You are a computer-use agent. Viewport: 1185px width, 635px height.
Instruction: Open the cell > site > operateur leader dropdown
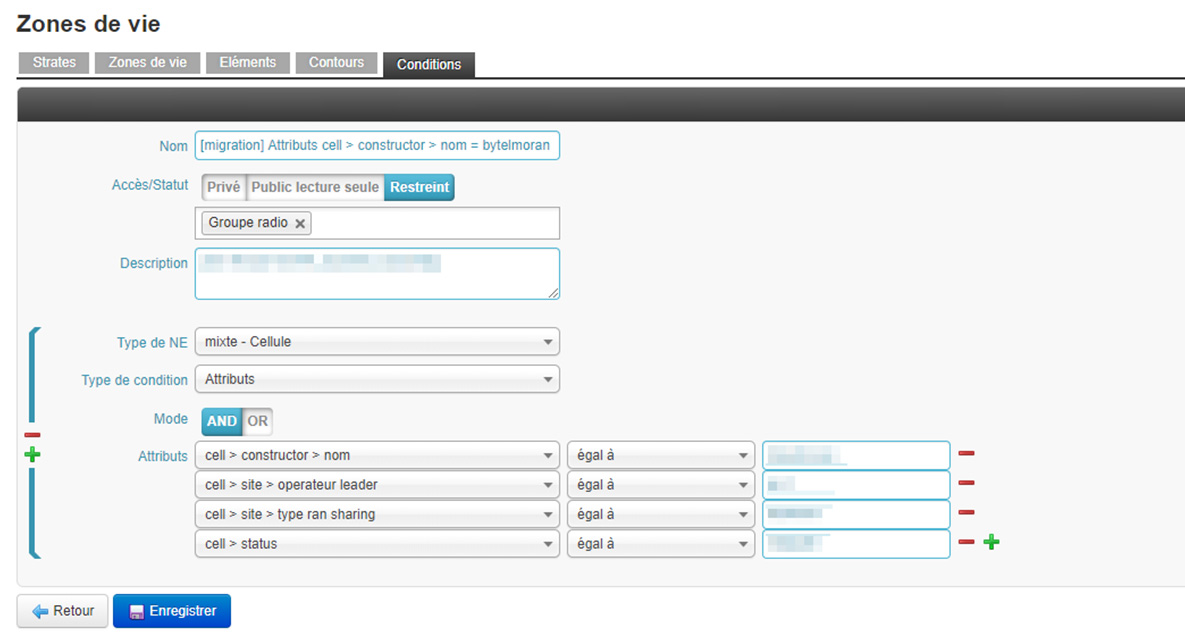pos(377,485)
